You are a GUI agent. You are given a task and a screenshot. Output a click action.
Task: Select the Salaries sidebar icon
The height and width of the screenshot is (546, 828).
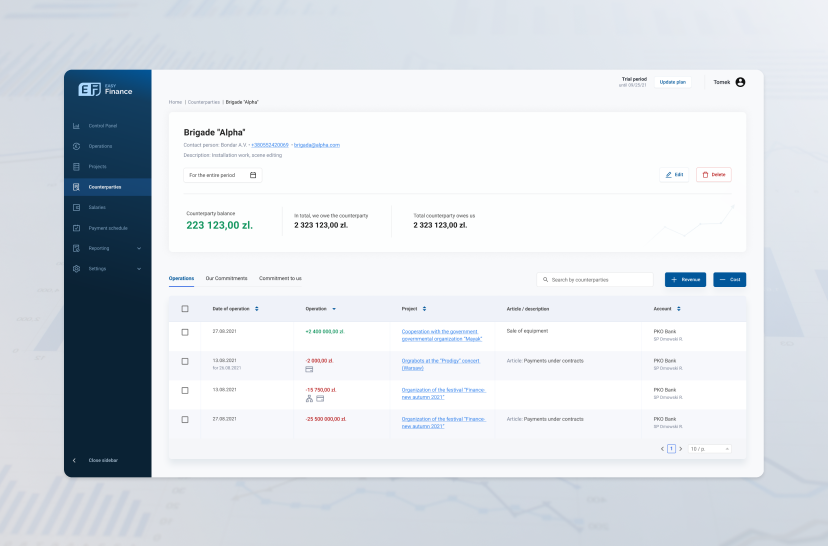(x=77, y=207)
